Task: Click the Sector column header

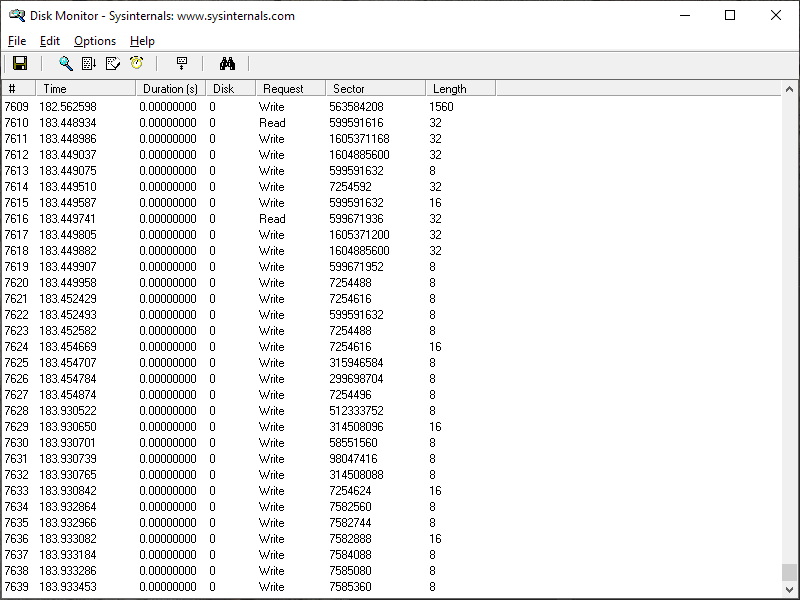Action: pos(375,89)
